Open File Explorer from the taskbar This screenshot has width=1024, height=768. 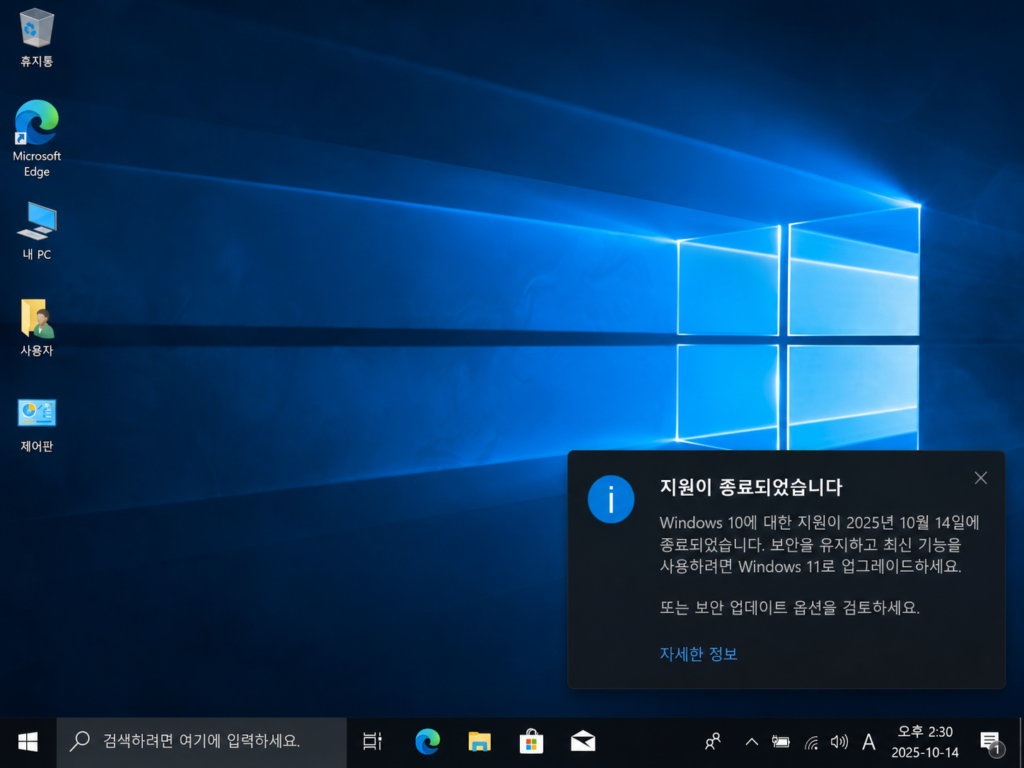click(x=479, y=742)
